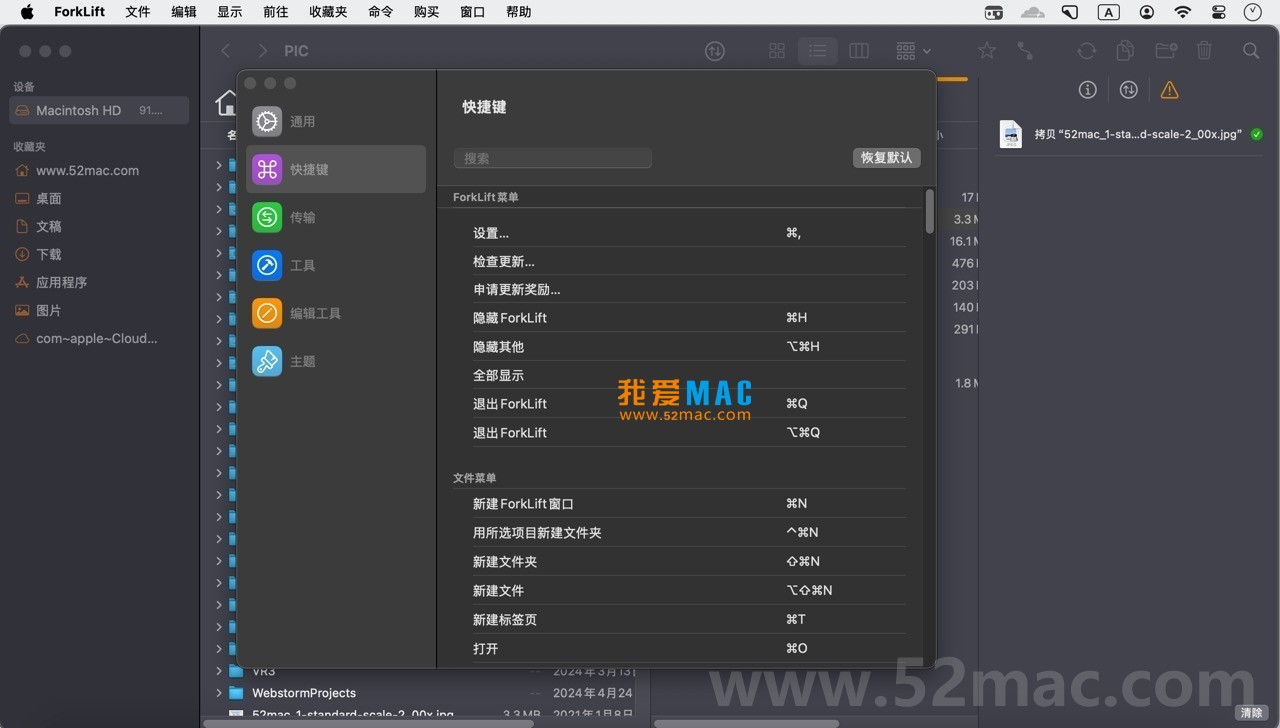Select the 新建文件 shortcut row

(x=688, y=591)
